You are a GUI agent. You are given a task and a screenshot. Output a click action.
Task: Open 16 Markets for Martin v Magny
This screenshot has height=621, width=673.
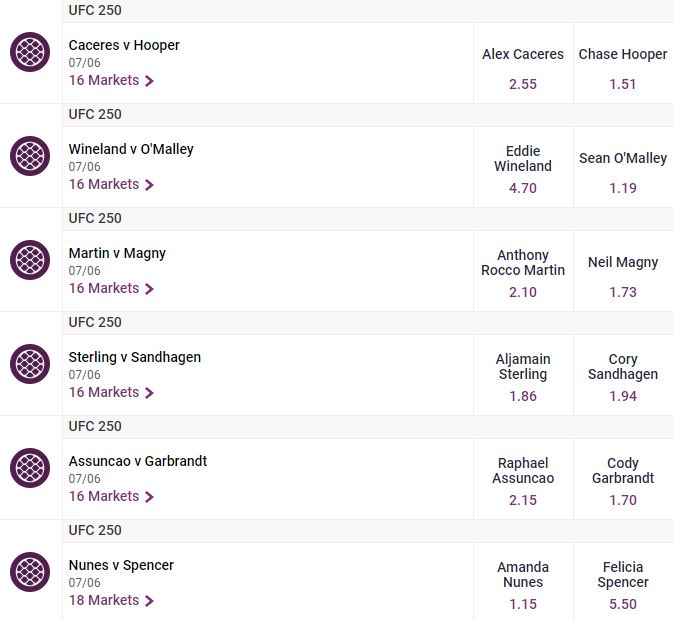pos(111,288)
